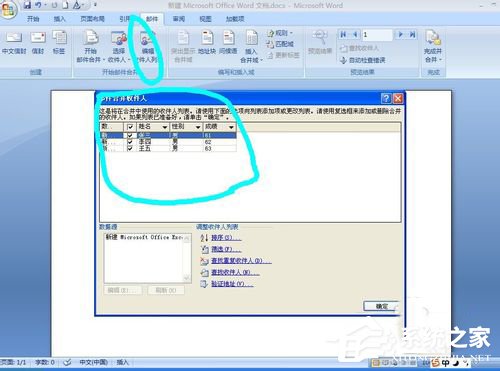Go to the first record arrow
This screenshot has height=371, width=500.
(x=343, y=34)
